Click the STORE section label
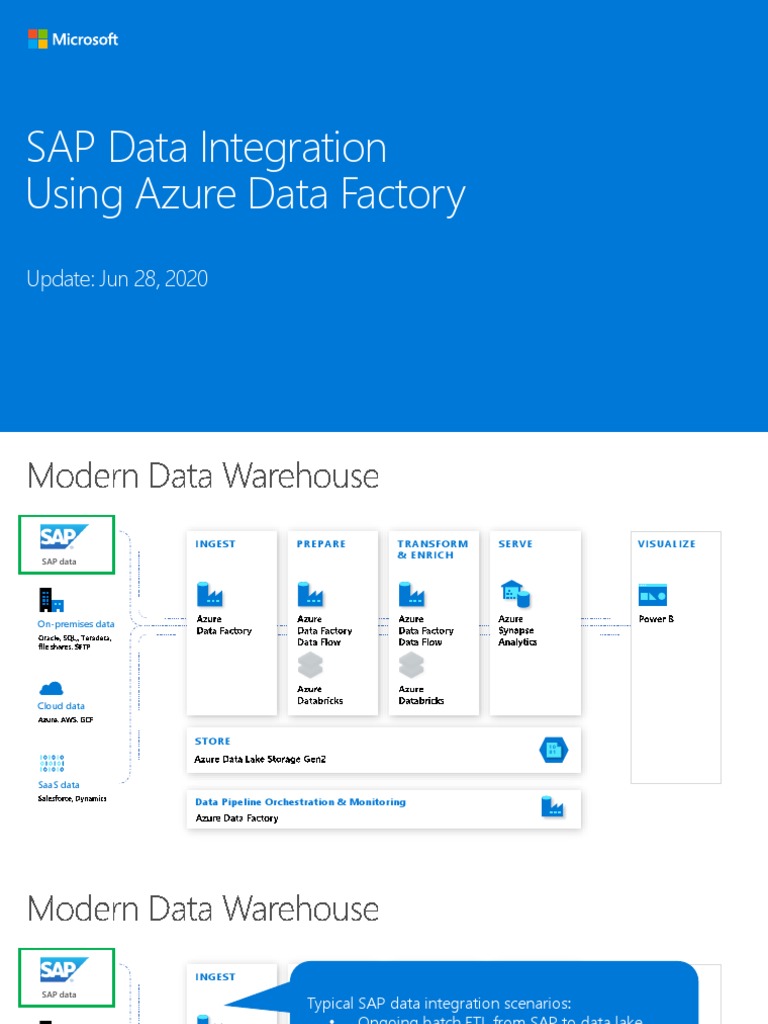768x1024 pixels. (213, 741)
